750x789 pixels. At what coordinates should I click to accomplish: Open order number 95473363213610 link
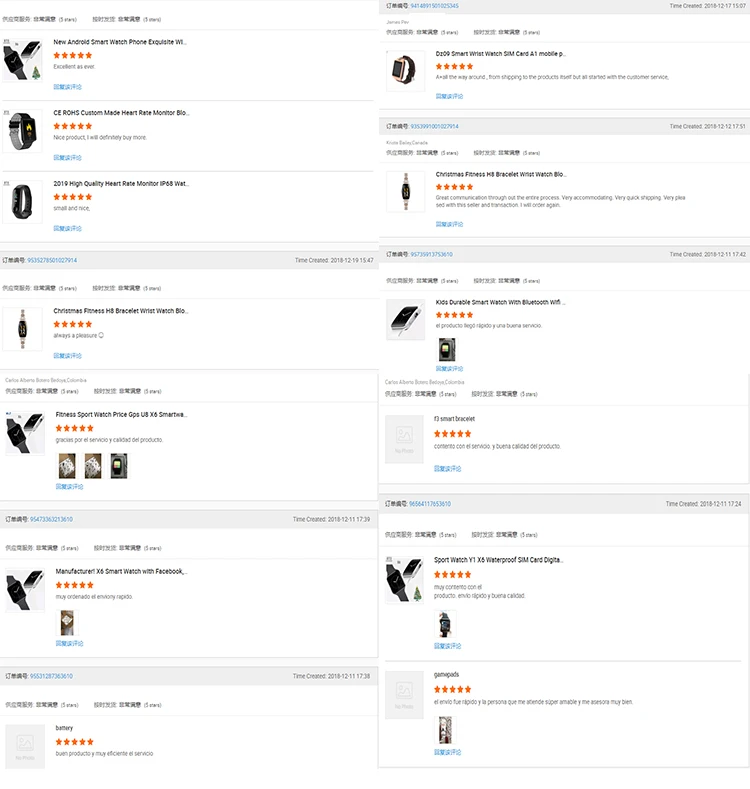coord(51,519)
